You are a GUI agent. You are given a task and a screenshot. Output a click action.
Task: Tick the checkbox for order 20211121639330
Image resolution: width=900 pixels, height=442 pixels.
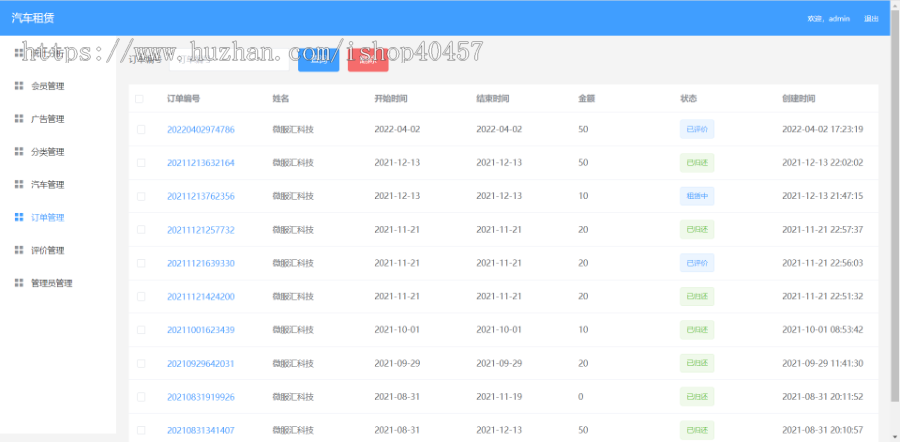tap(141, 263)
